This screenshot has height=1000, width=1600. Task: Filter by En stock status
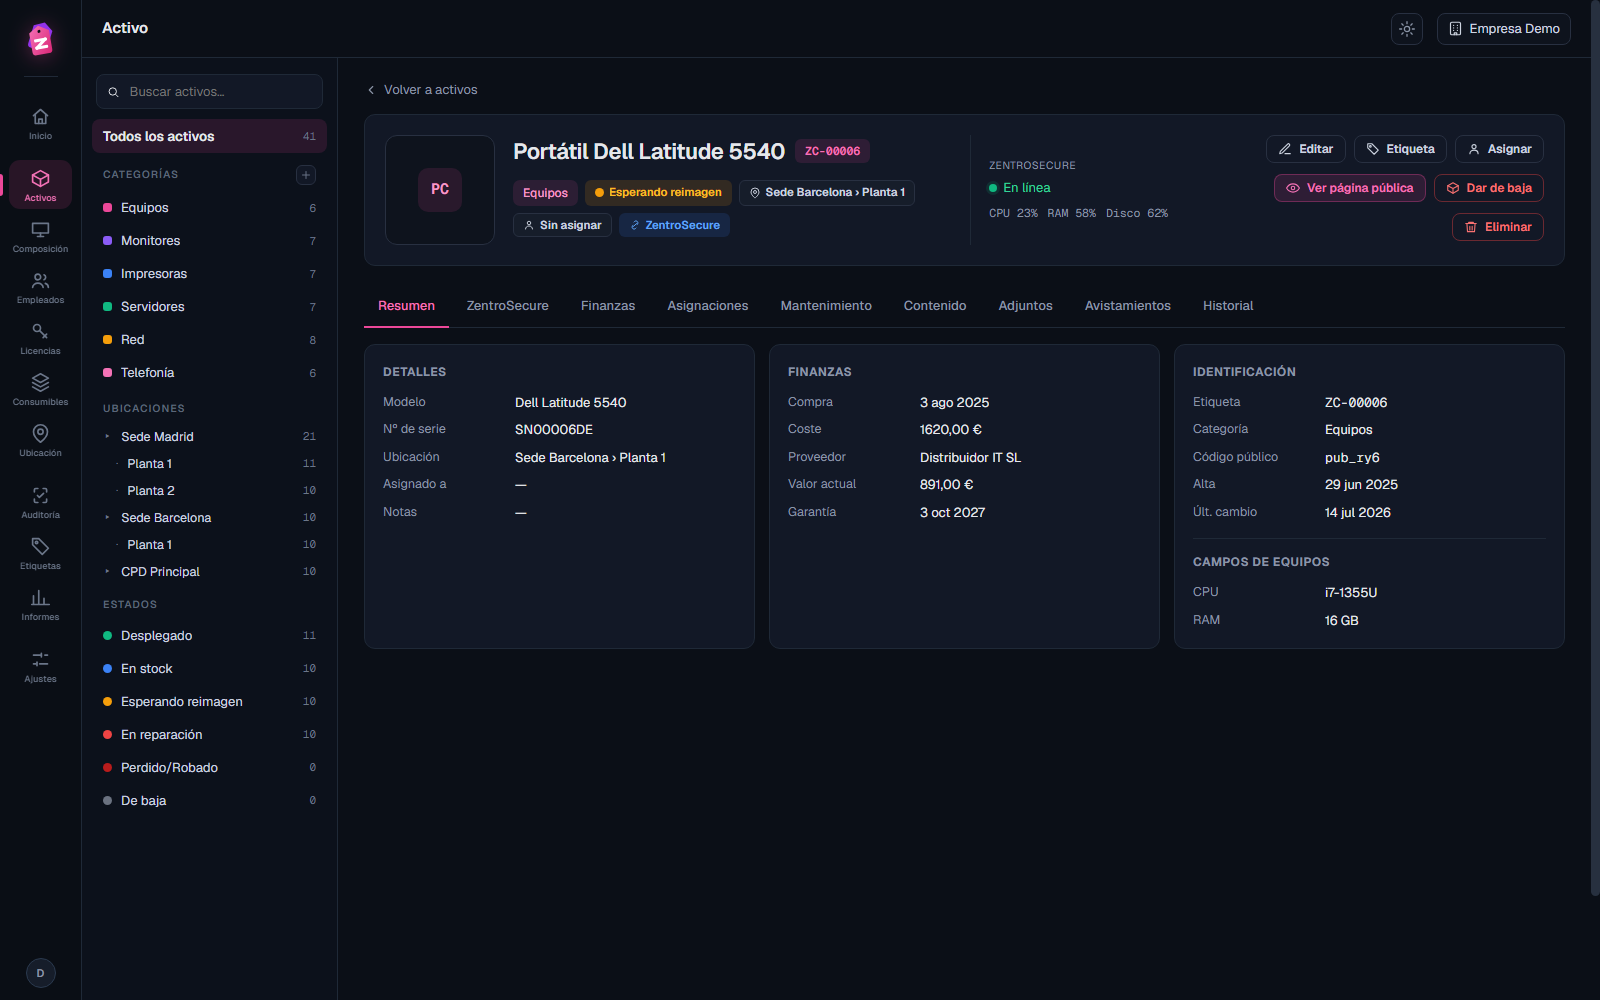(209, 669)
